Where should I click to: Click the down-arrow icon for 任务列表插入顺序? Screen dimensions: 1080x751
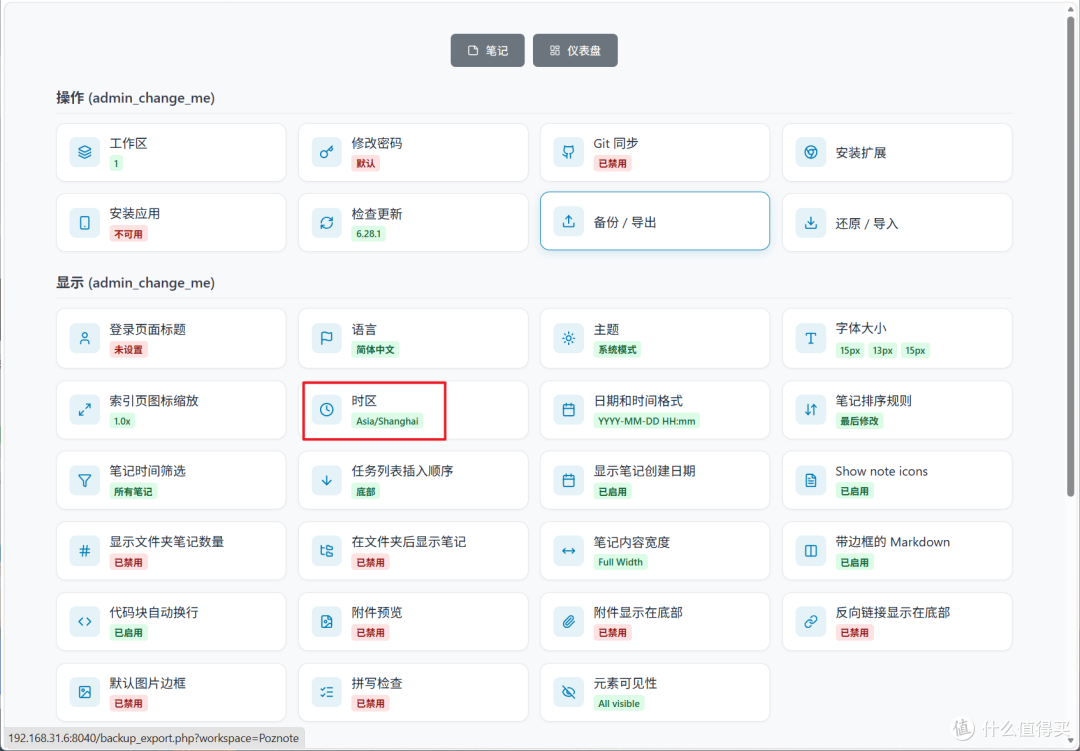326,480
